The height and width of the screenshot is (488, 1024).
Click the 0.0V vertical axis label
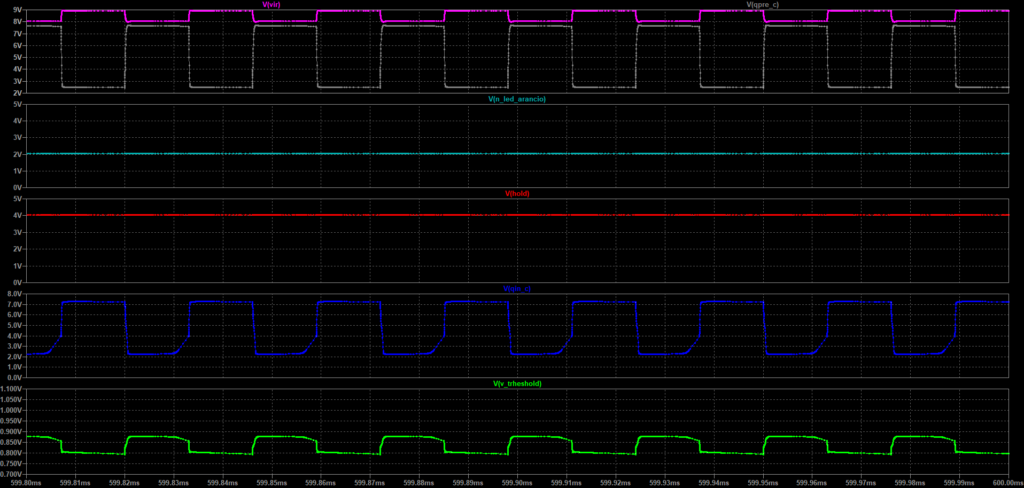tap(15, 378)
